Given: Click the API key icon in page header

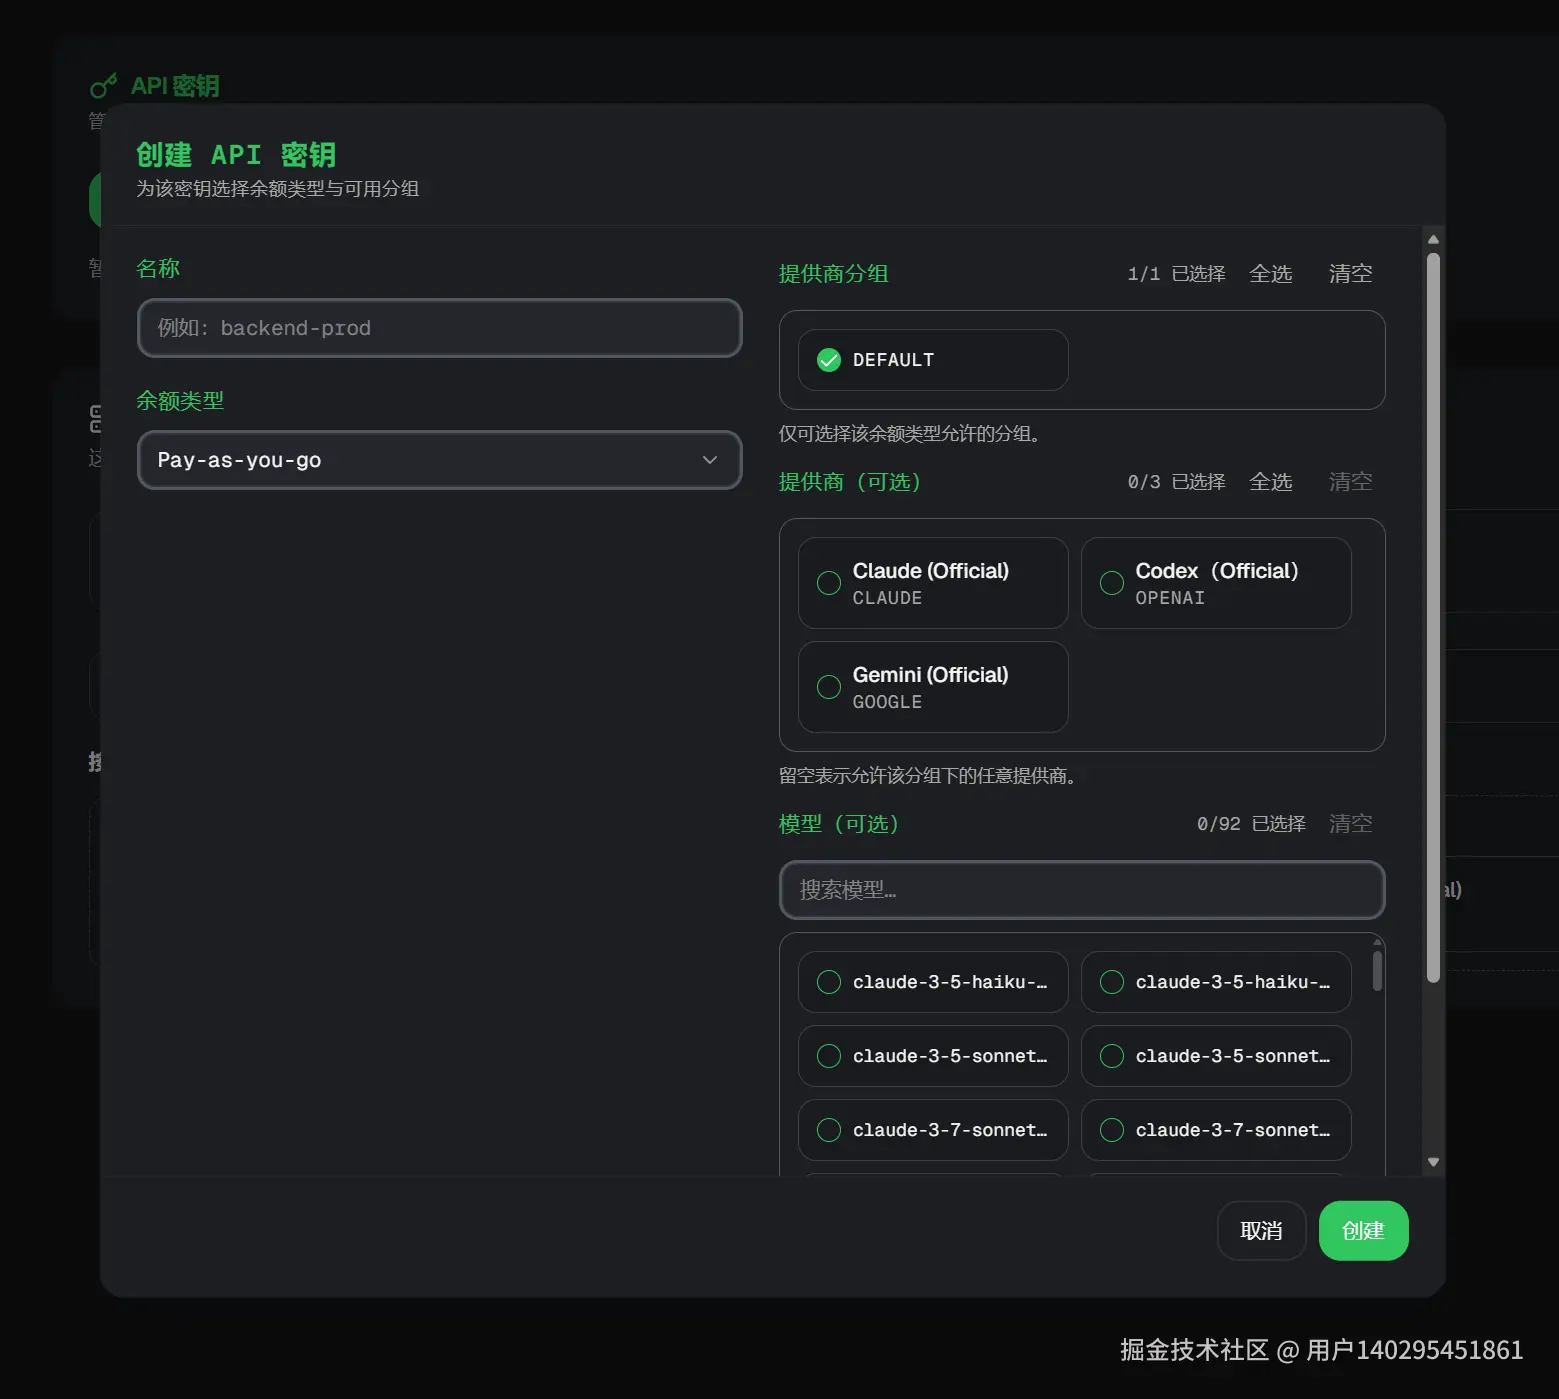Looking at the screenshot, I should pyautogui.click(x=103, y=87).
